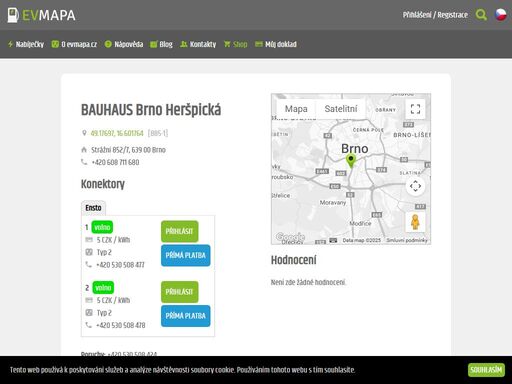512x384 pixels.
Task: Click the BAUHAUS Brno Heršpická heading
Action: click(151, 110)
